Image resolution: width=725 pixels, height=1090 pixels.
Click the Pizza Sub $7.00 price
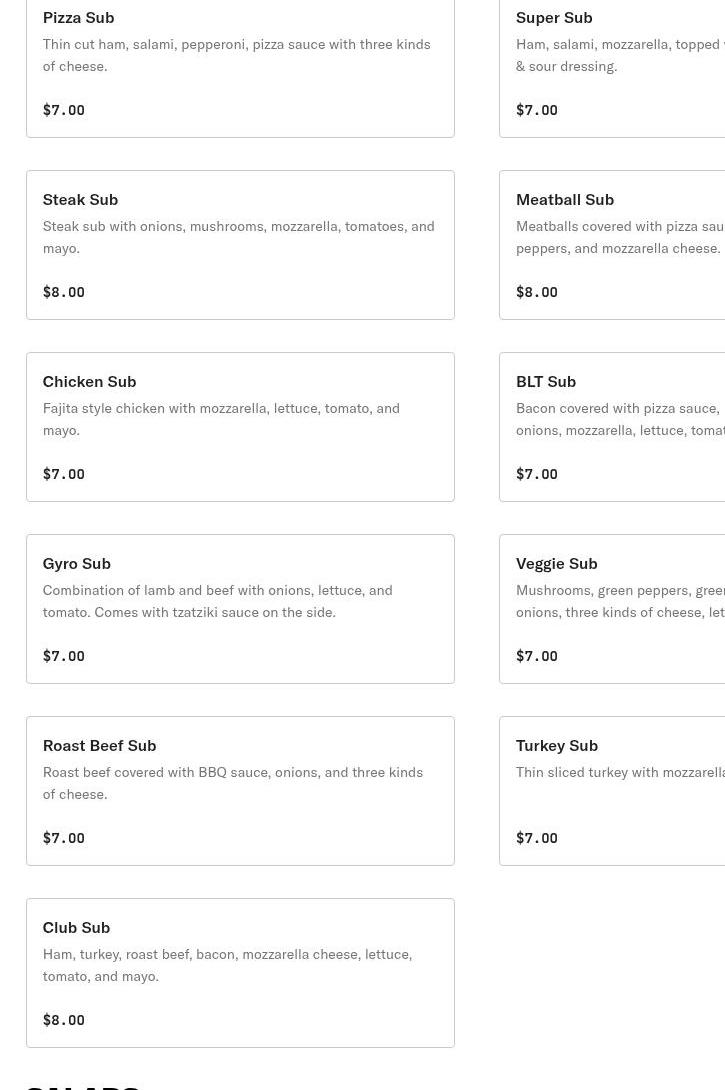[63, 110]
